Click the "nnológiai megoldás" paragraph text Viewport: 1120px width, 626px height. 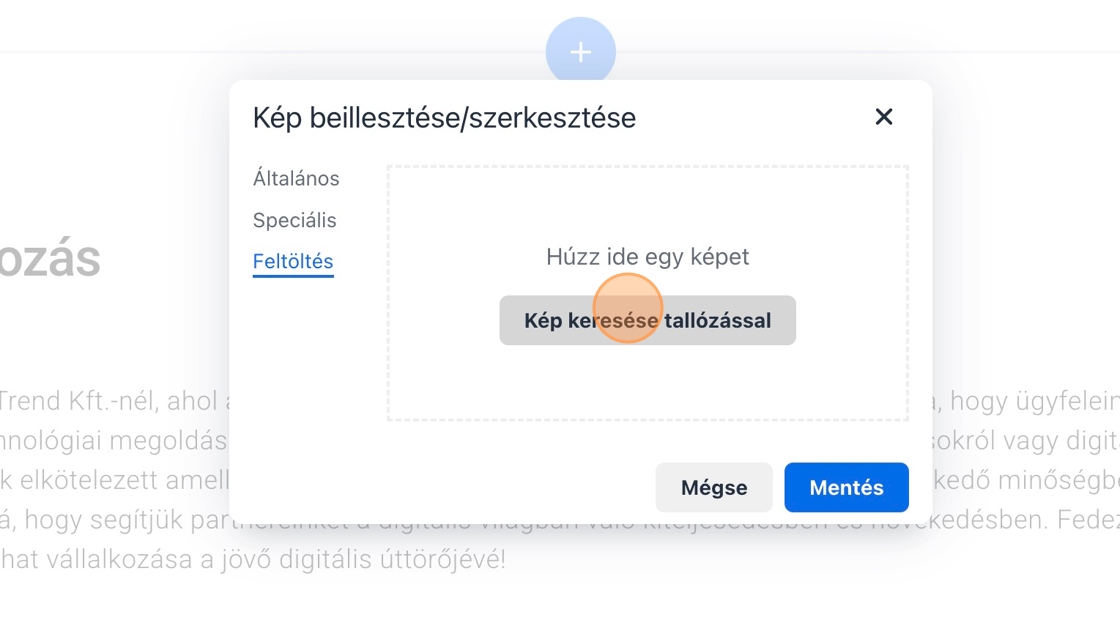(112, 441)
